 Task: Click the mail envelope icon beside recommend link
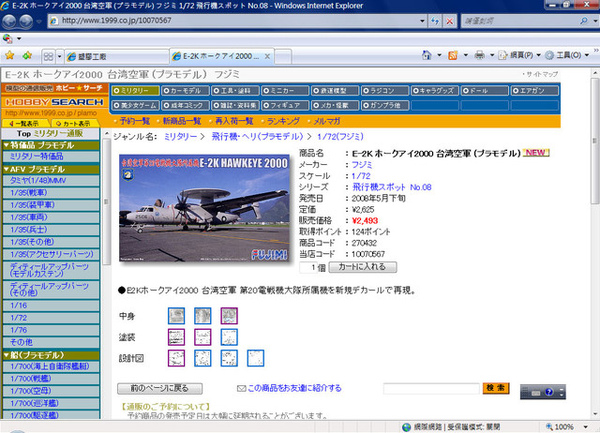[x=241, y=389]
